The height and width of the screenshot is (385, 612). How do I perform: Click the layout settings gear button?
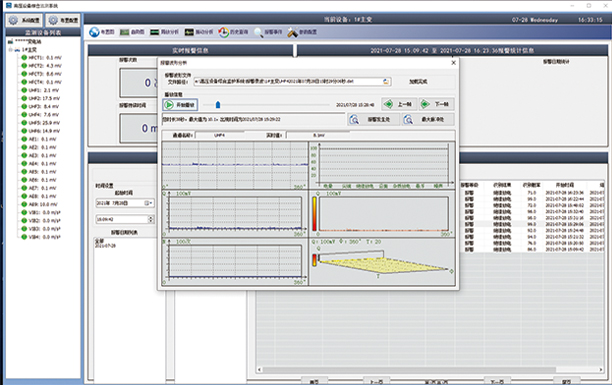click(63, 20)
